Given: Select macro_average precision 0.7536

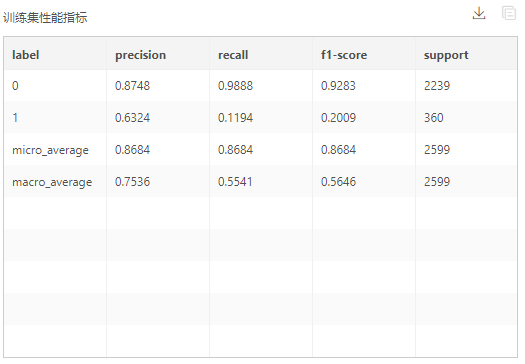Looking at the screenshot, I should click(133, 182).
